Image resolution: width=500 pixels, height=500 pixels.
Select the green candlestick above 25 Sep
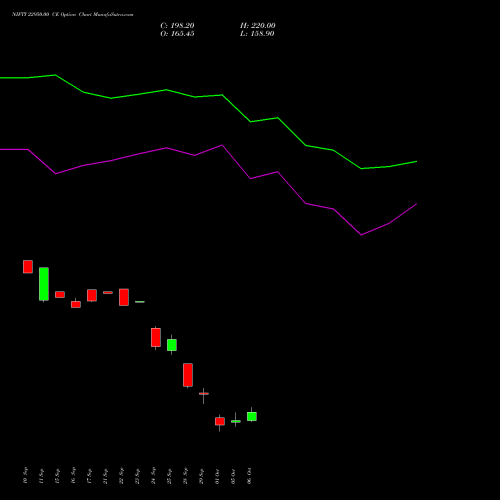click(x=172, y=345)
